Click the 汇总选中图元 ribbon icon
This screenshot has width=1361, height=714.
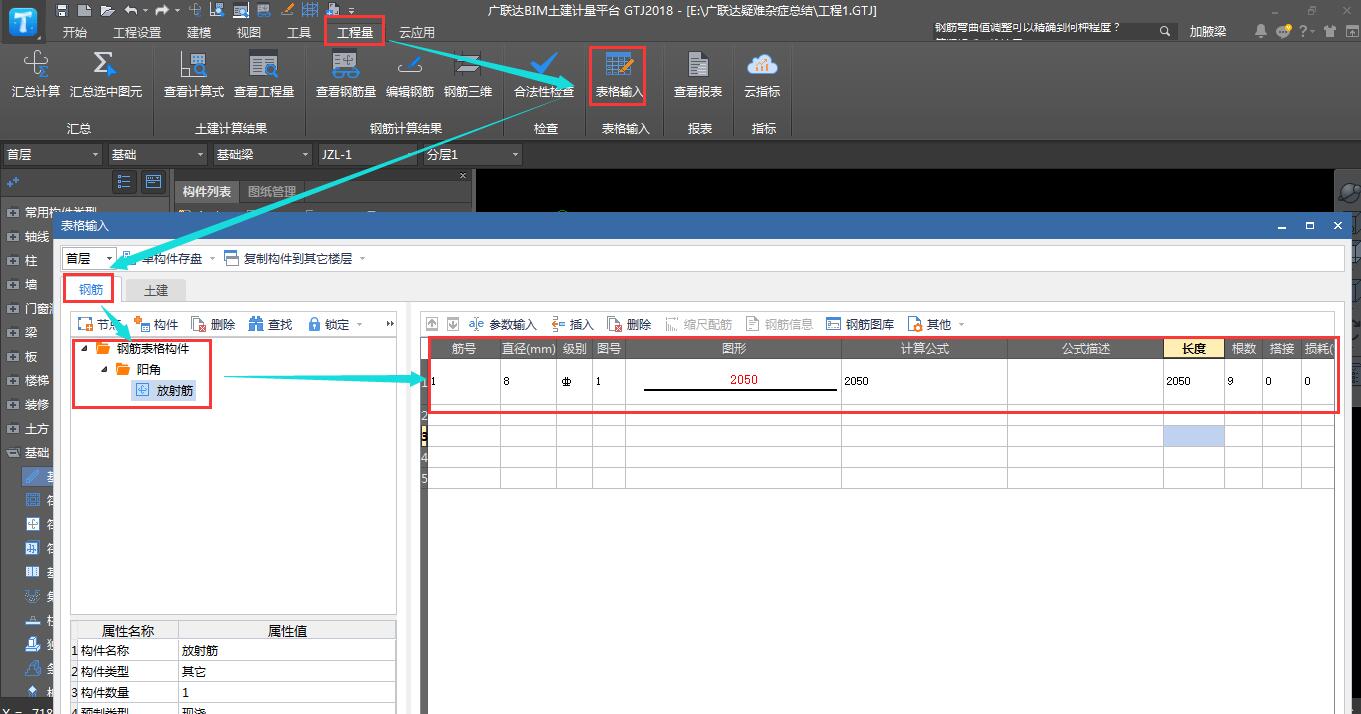point(106,75)
